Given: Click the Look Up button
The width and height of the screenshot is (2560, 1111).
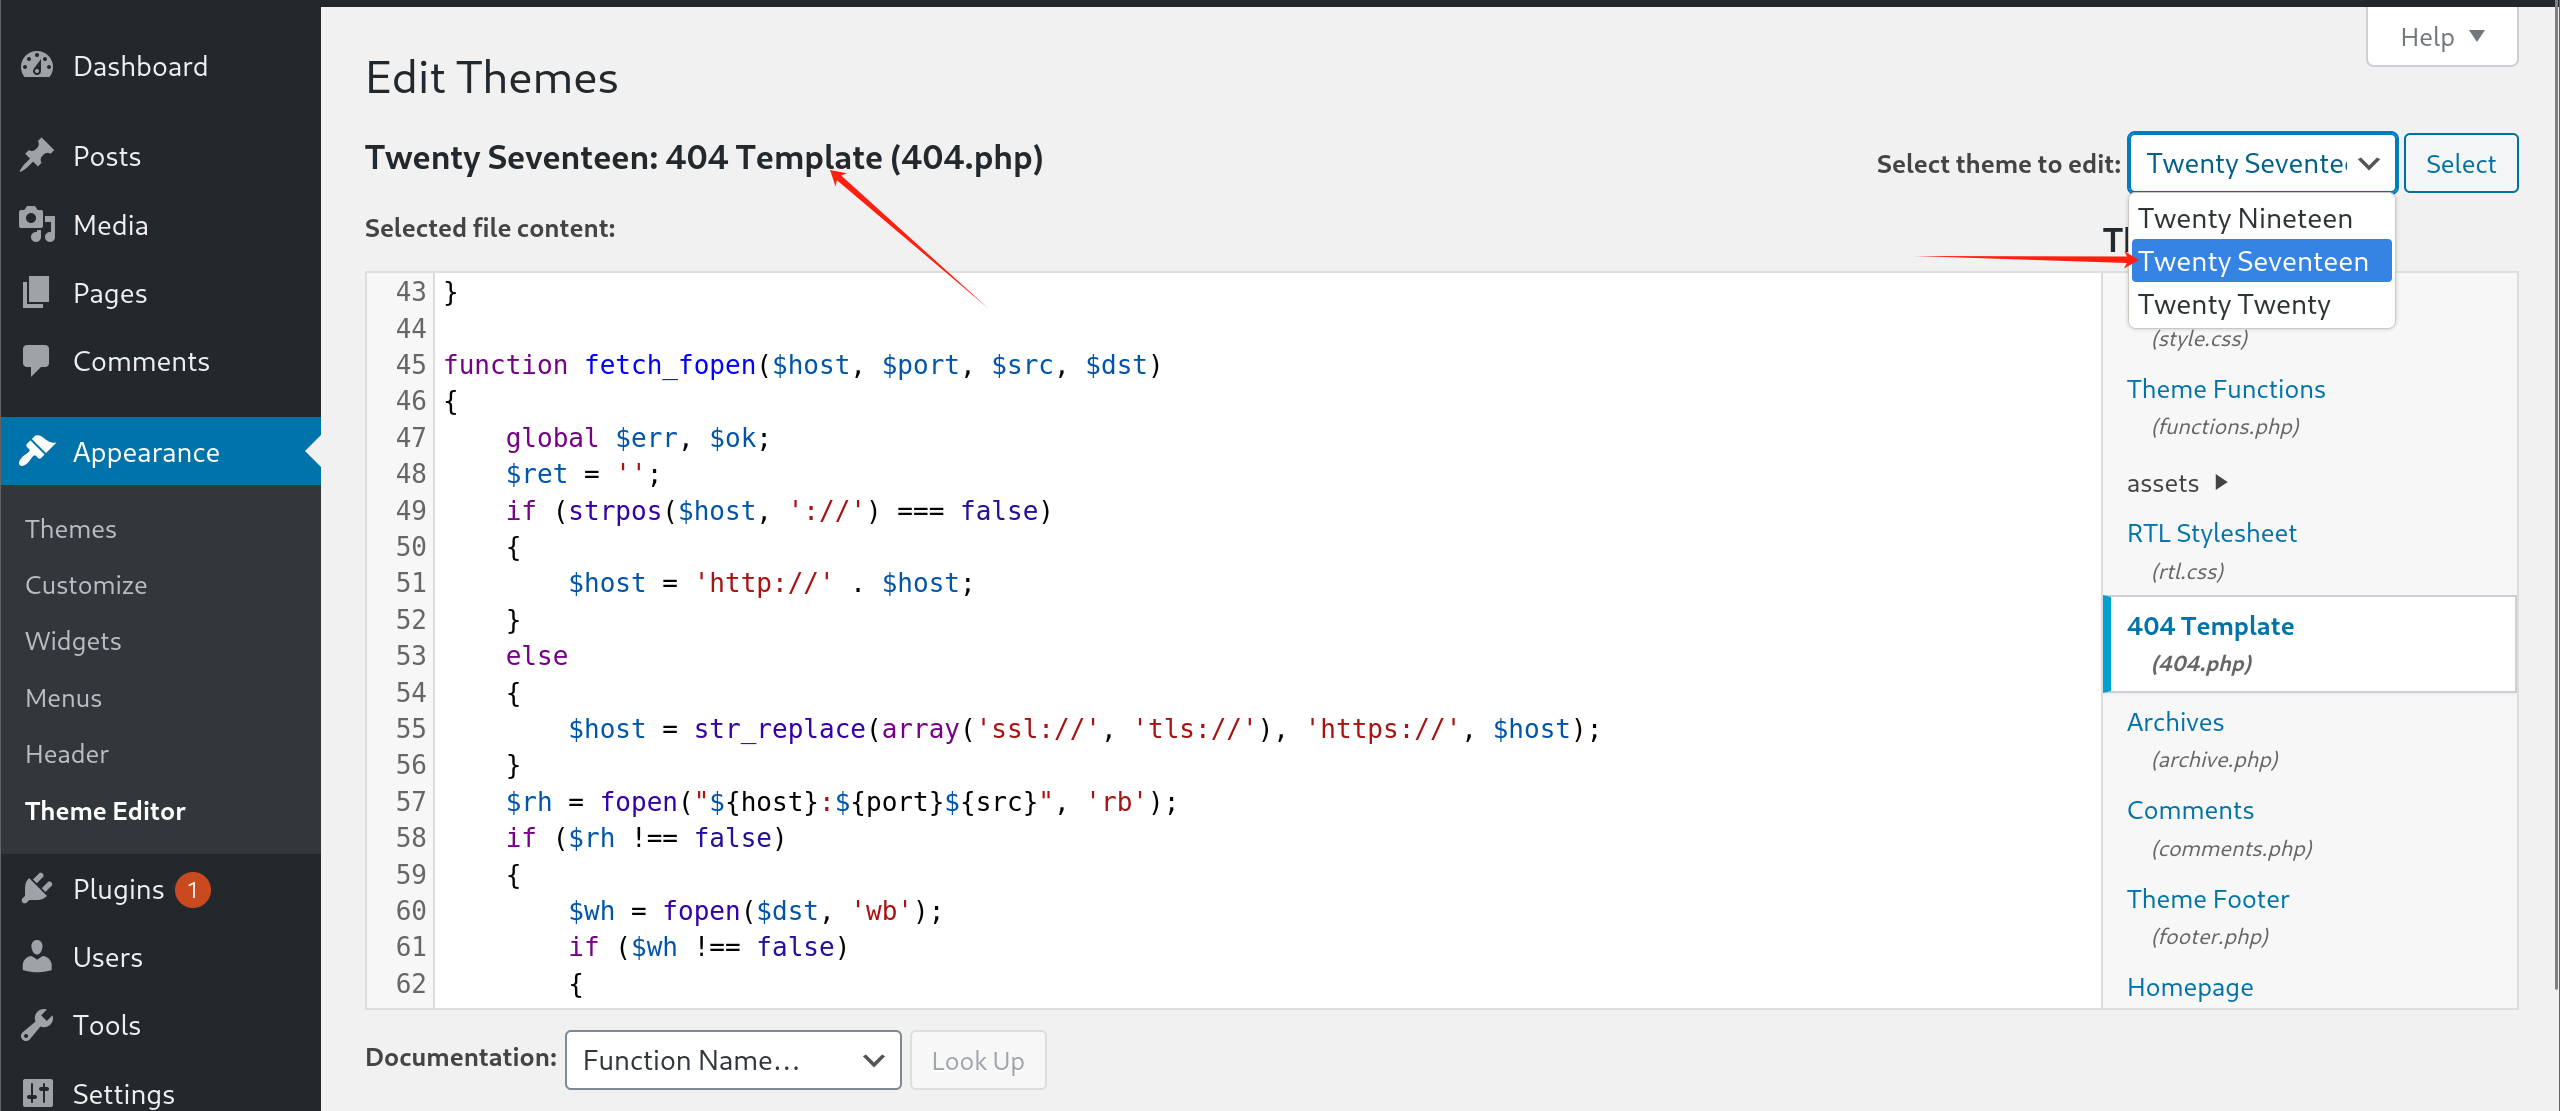Looking at the screenshot, I should 978,1060.
